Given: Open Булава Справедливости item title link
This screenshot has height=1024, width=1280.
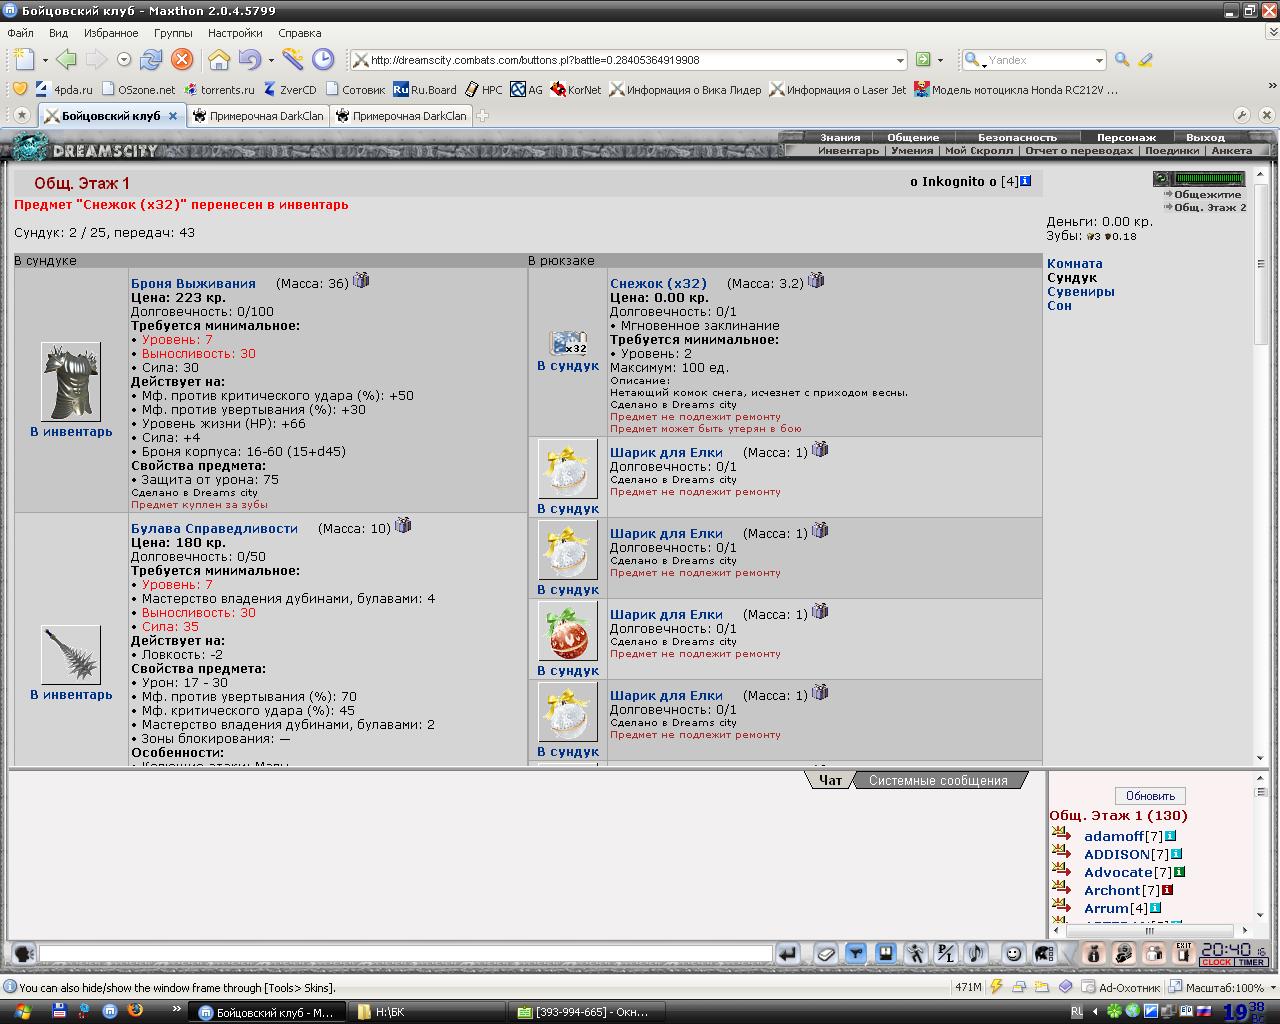Looking at the screenshot, I should [x=214, y=528].
